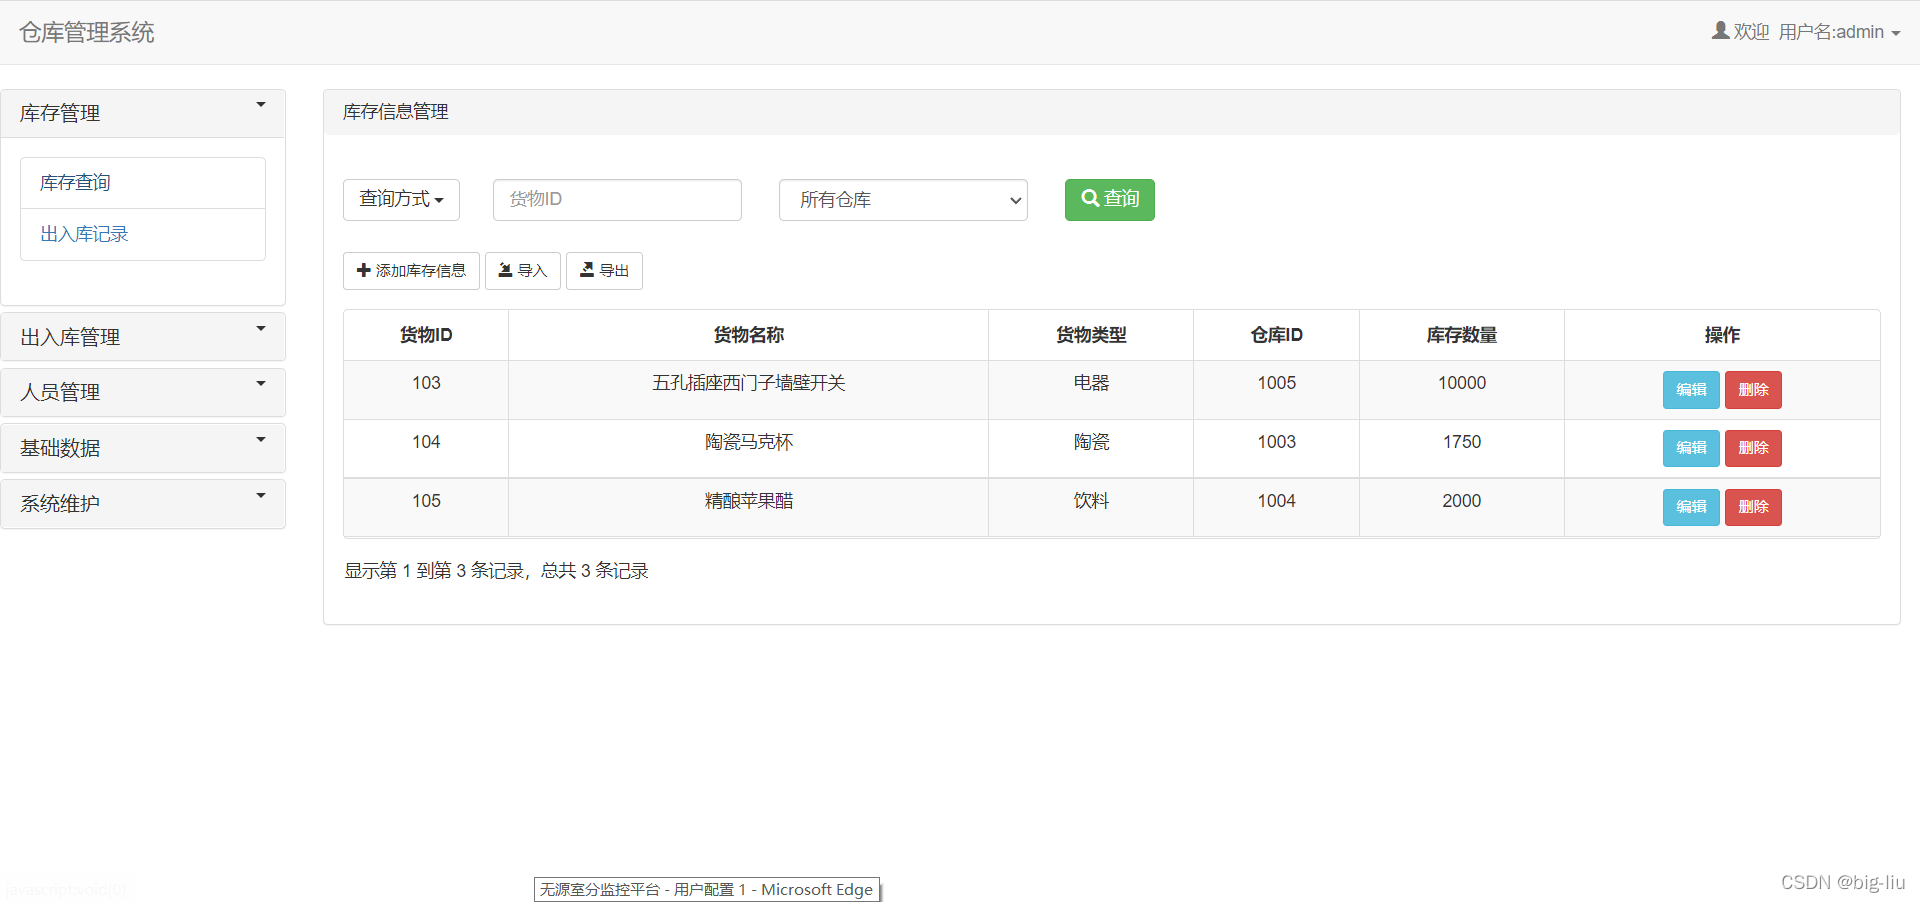Click 编辑 for goods 105 精酿苹果醋

1691,507
